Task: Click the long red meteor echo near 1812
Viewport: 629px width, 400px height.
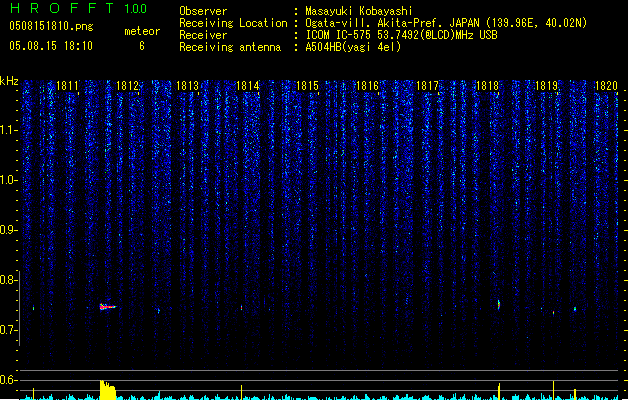Action: pos(108,307)
